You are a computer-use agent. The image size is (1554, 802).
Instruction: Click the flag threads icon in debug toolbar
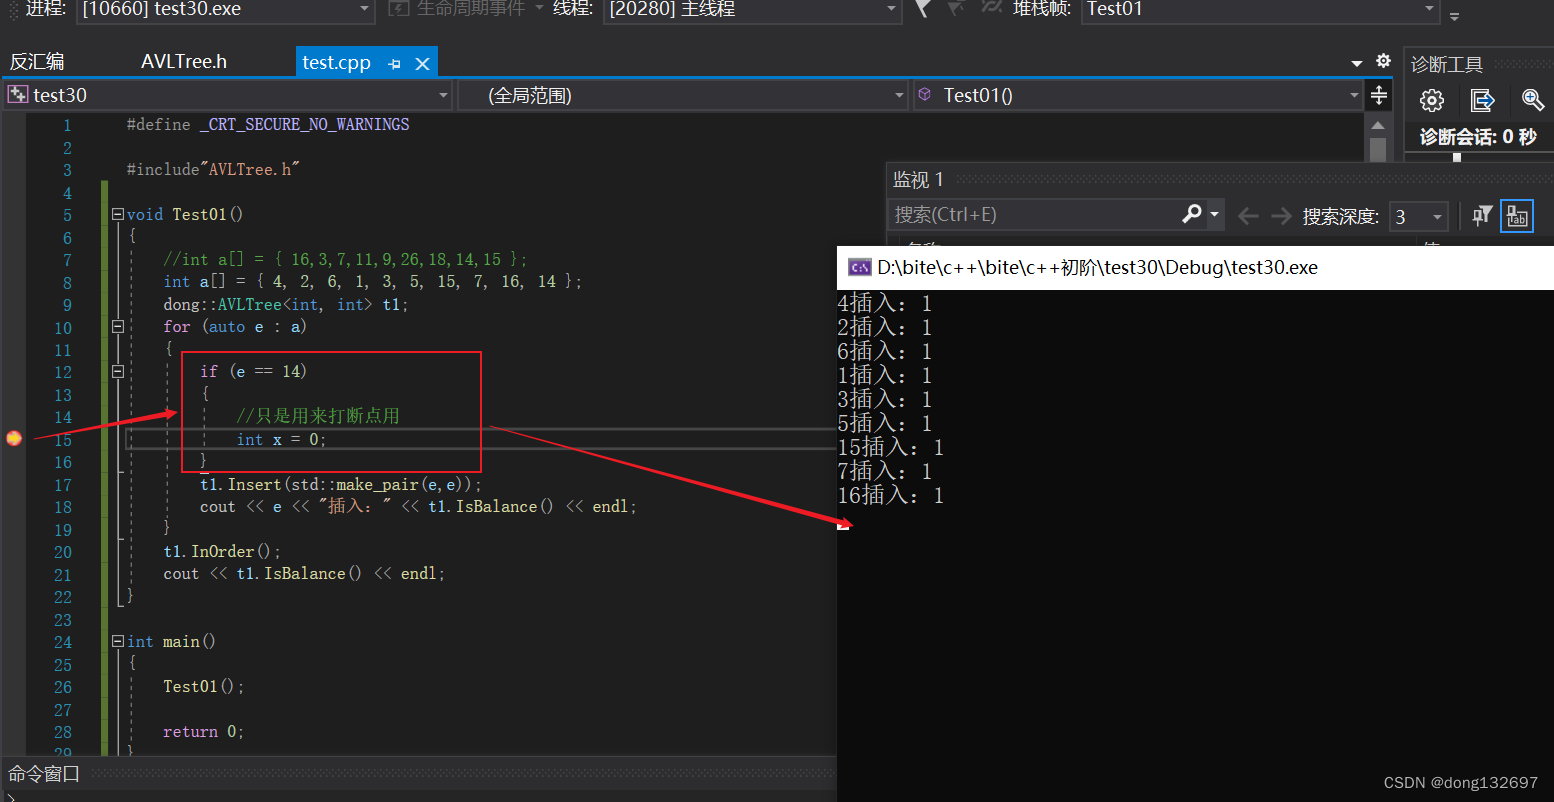click(x=922, y=9)
